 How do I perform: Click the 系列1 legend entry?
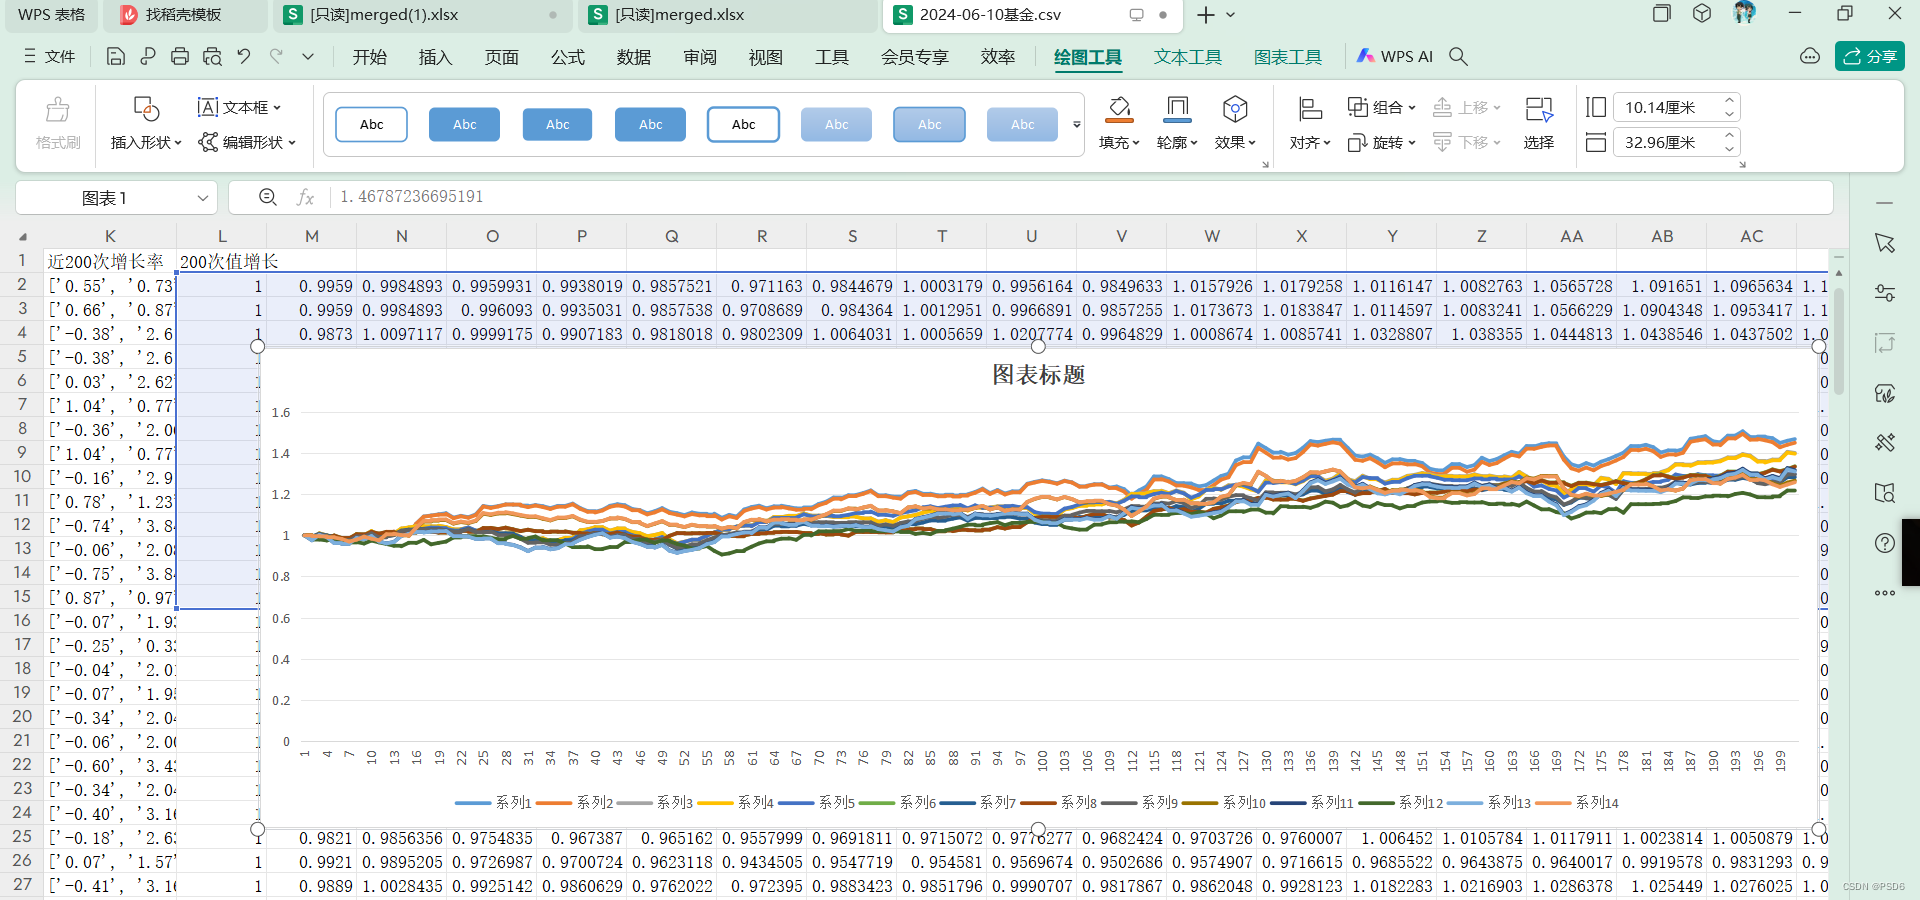(x=493, y=802)
